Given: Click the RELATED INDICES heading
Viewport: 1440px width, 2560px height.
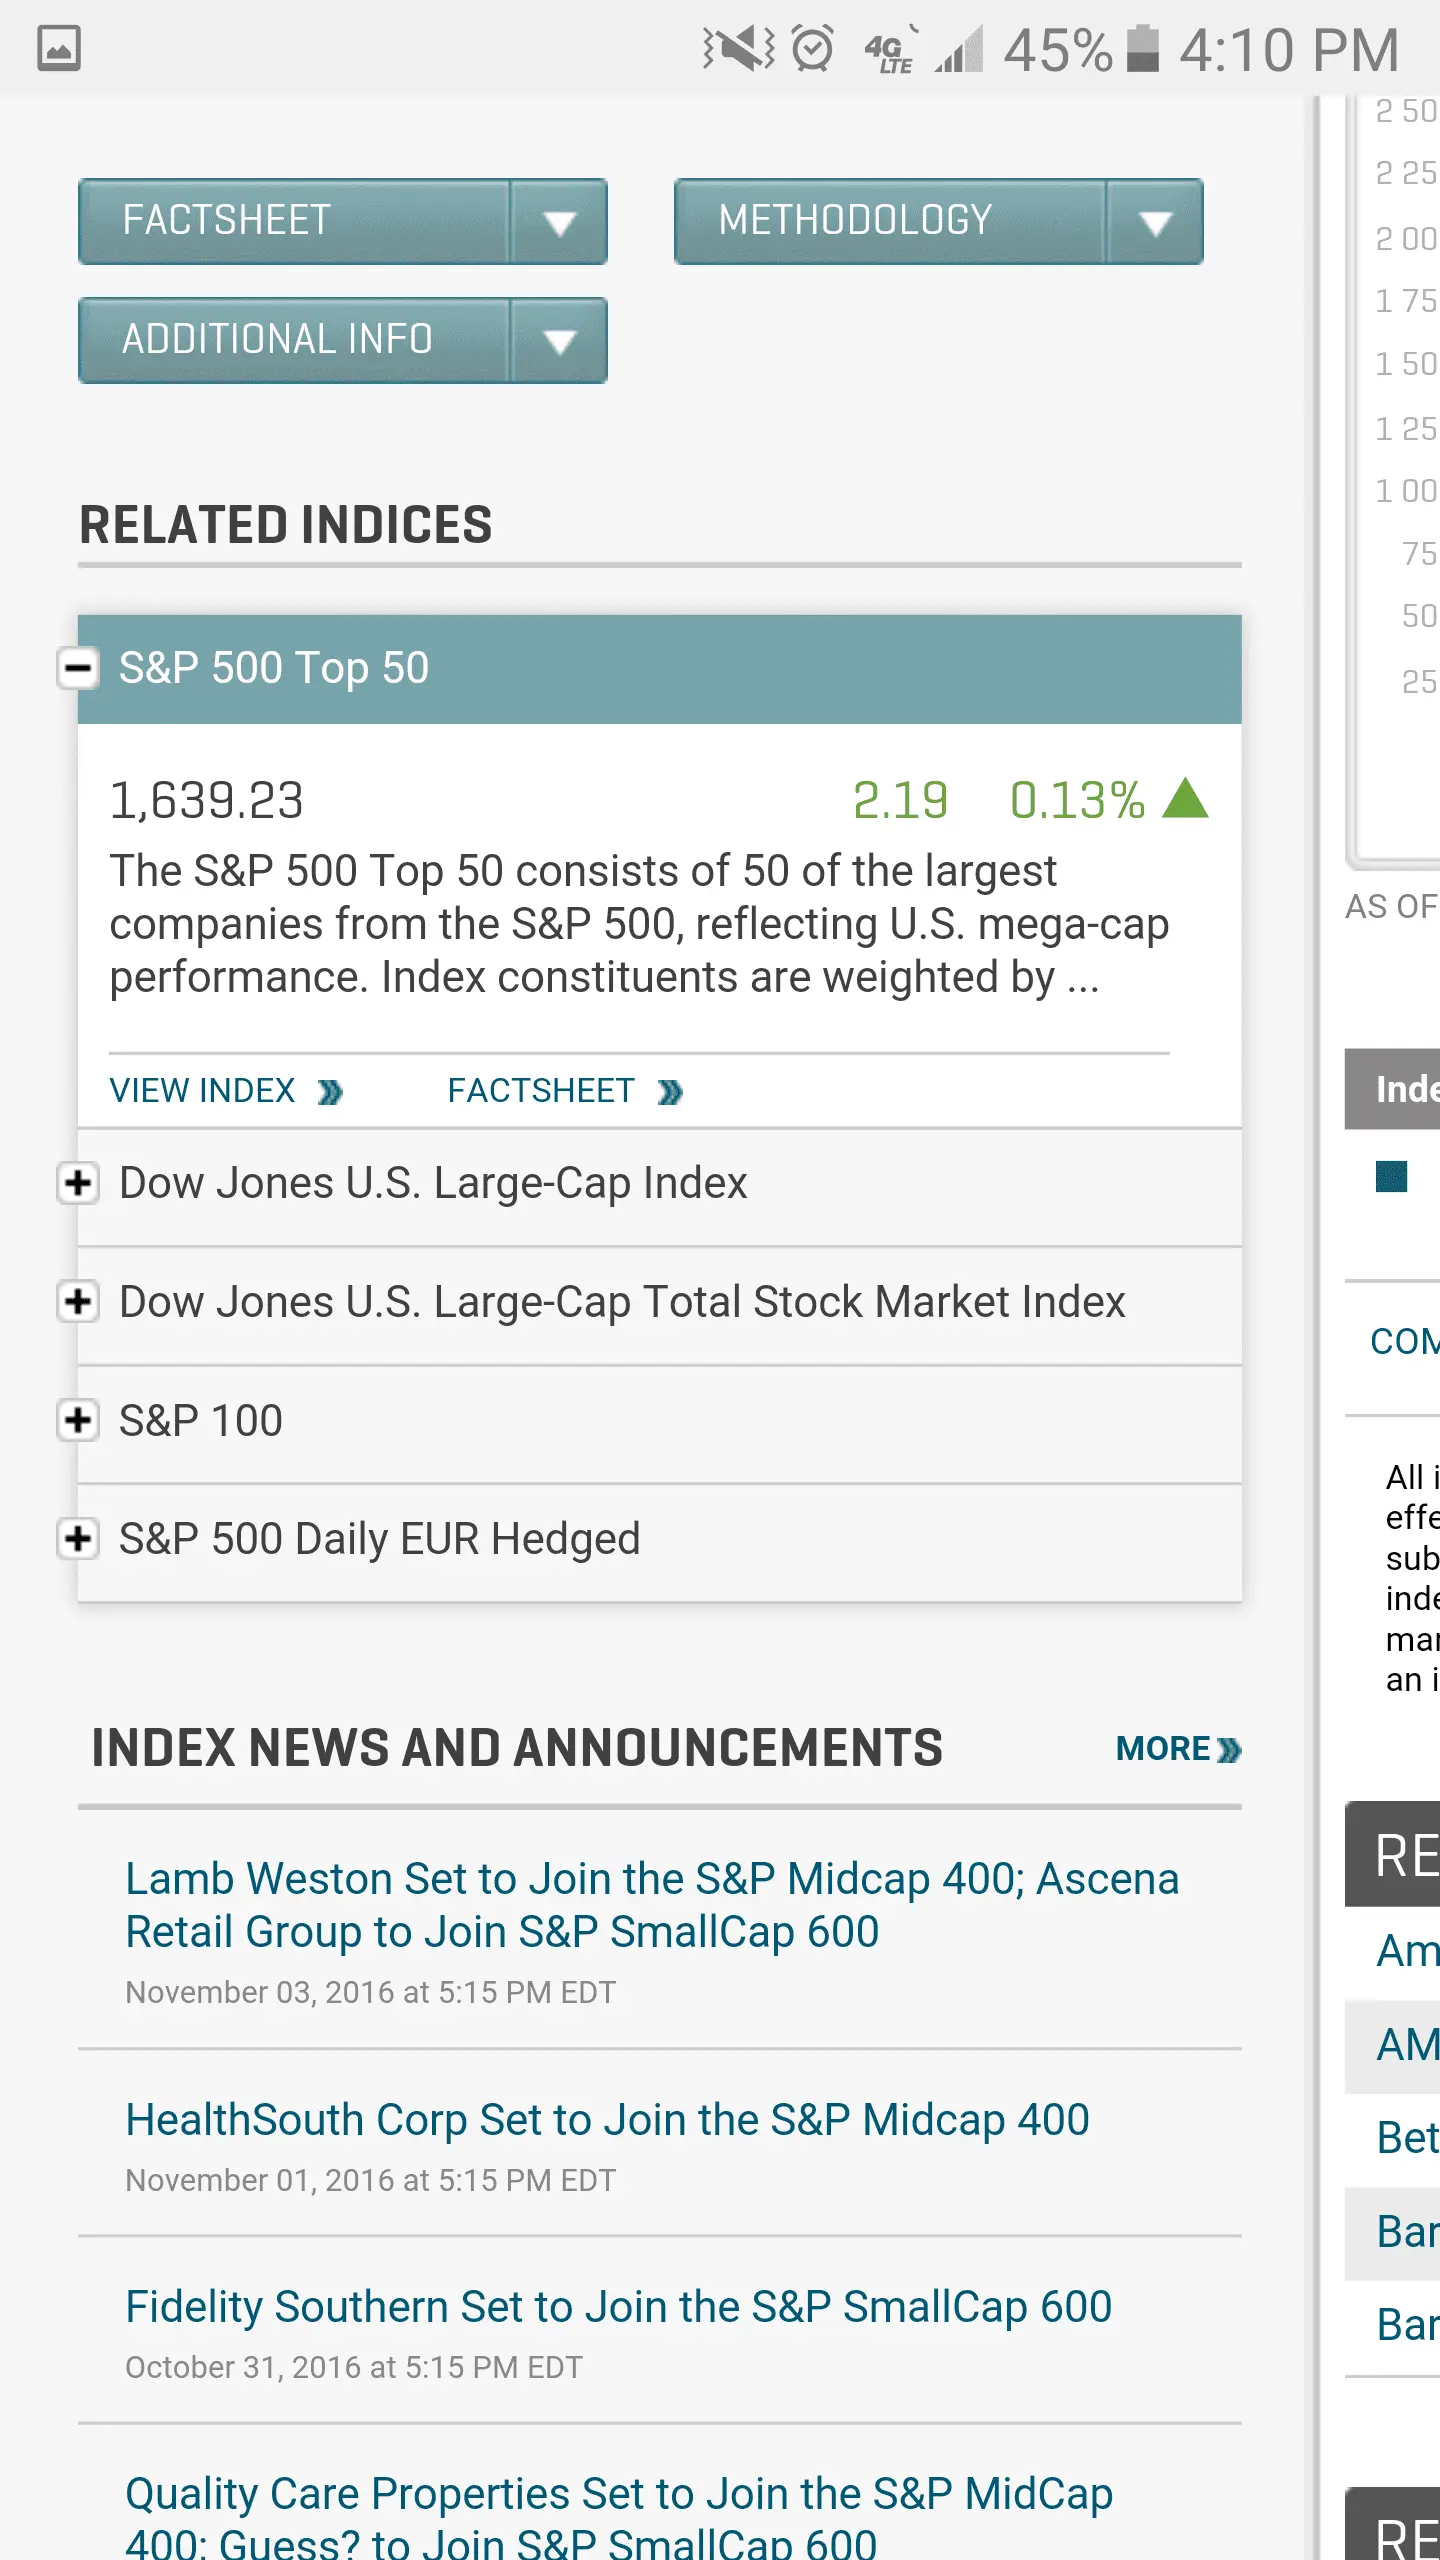Looking at the screenshot, I should click(286, 525).
